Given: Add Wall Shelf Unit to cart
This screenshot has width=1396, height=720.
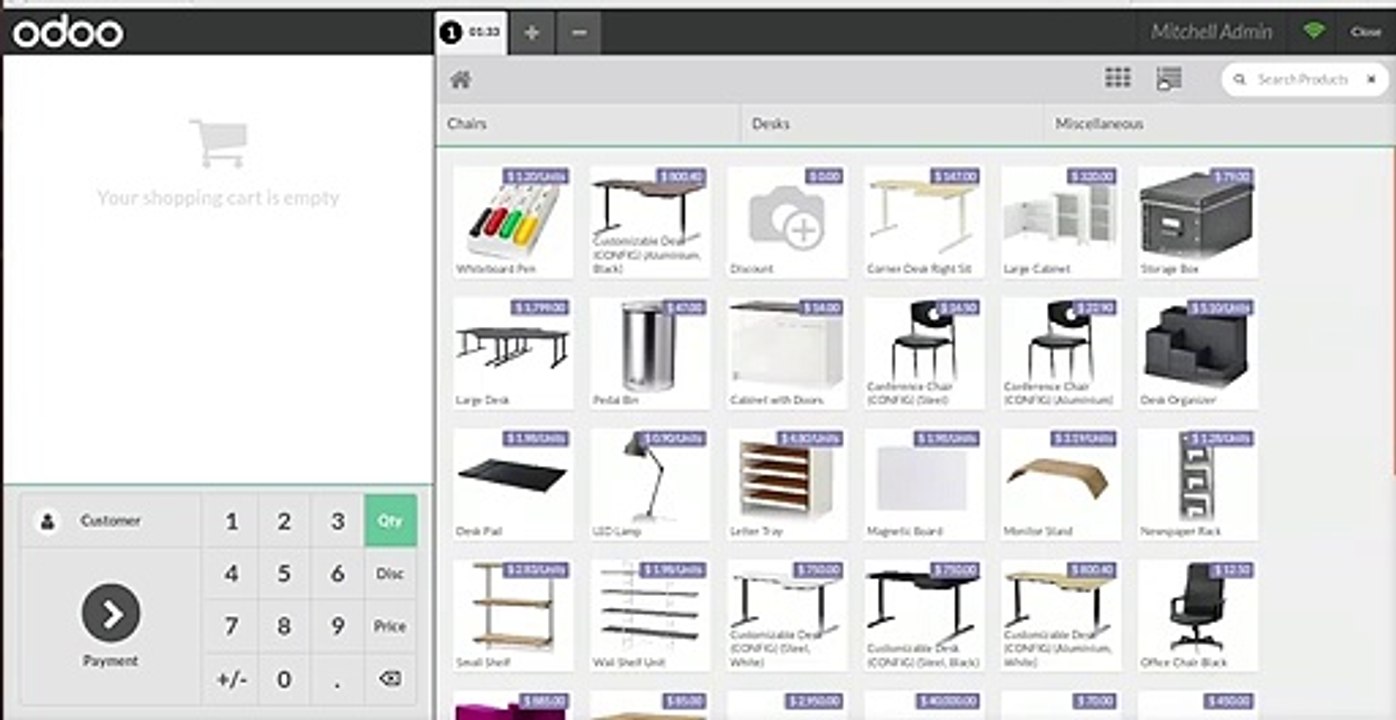Looking at the screenshot, I should (650, 615).
